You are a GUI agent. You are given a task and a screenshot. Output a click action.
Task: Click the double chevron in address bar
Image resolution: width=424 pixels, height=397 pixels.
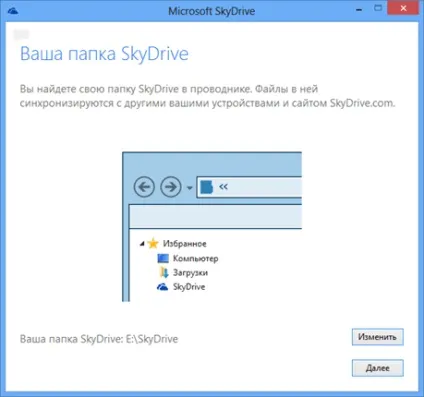pyautogui.click(x=223, y=187)
